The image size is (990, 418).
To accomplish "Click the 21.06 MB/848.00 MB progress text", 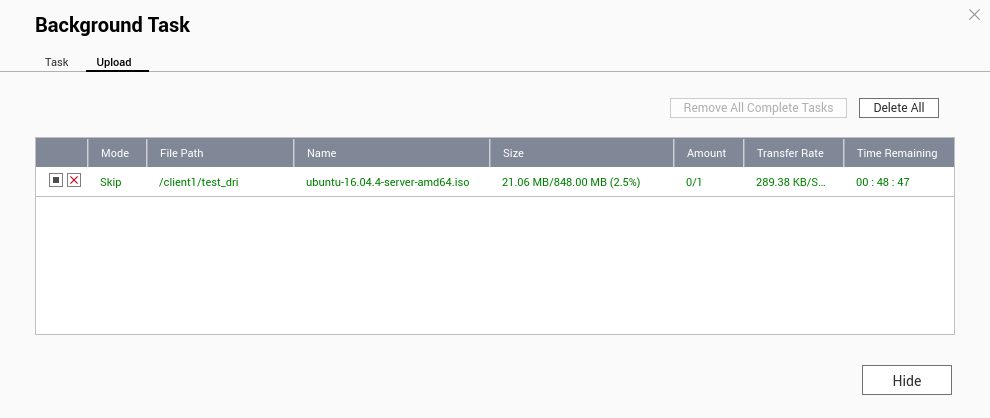I will point(571,183).
